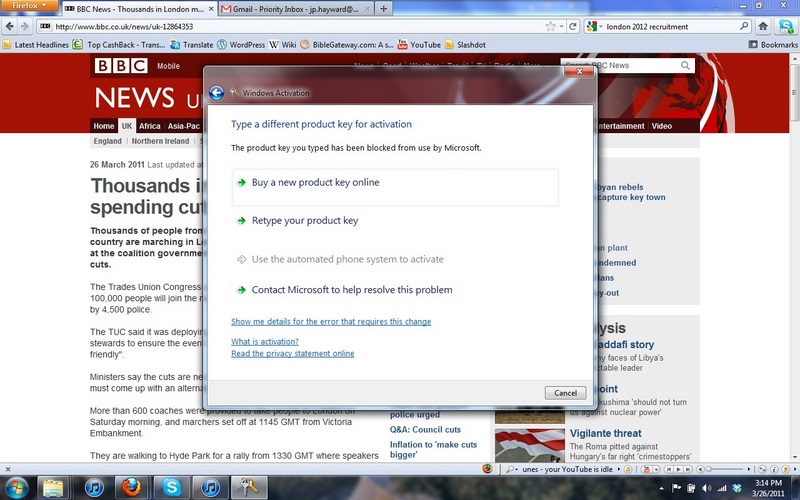Open the Skype icon in the taskbar
Viewport: 800px width, 500px height.
coord(171,487)
